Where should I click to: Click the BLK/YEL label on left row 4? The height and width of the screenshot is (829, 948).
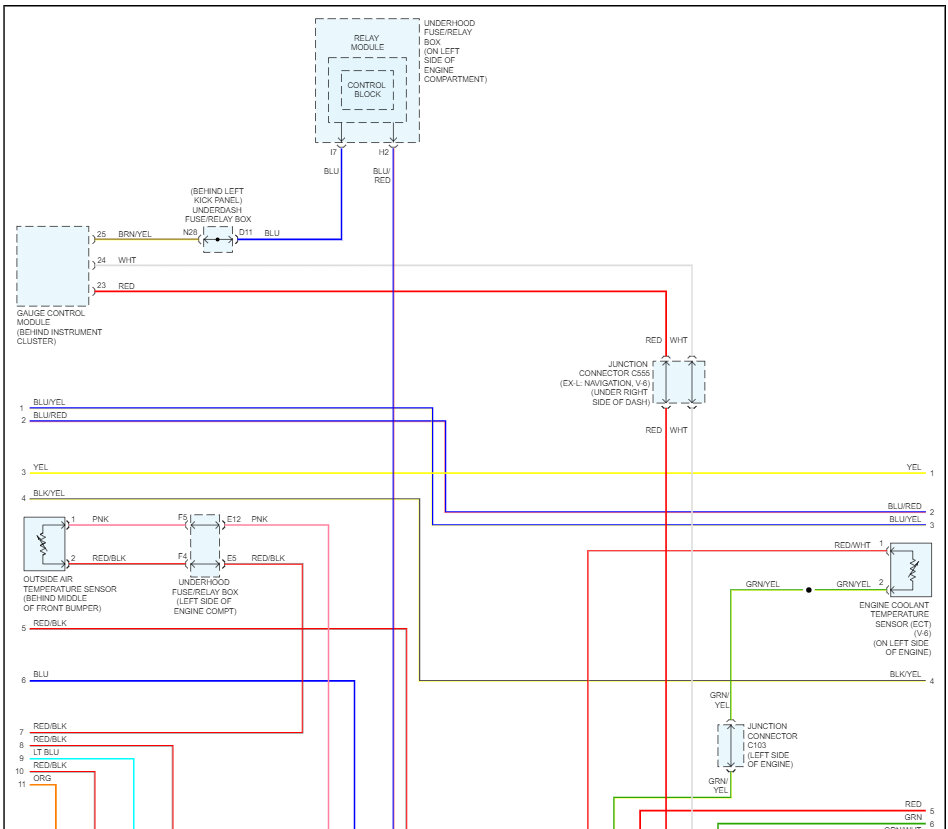tap(49, 493)
